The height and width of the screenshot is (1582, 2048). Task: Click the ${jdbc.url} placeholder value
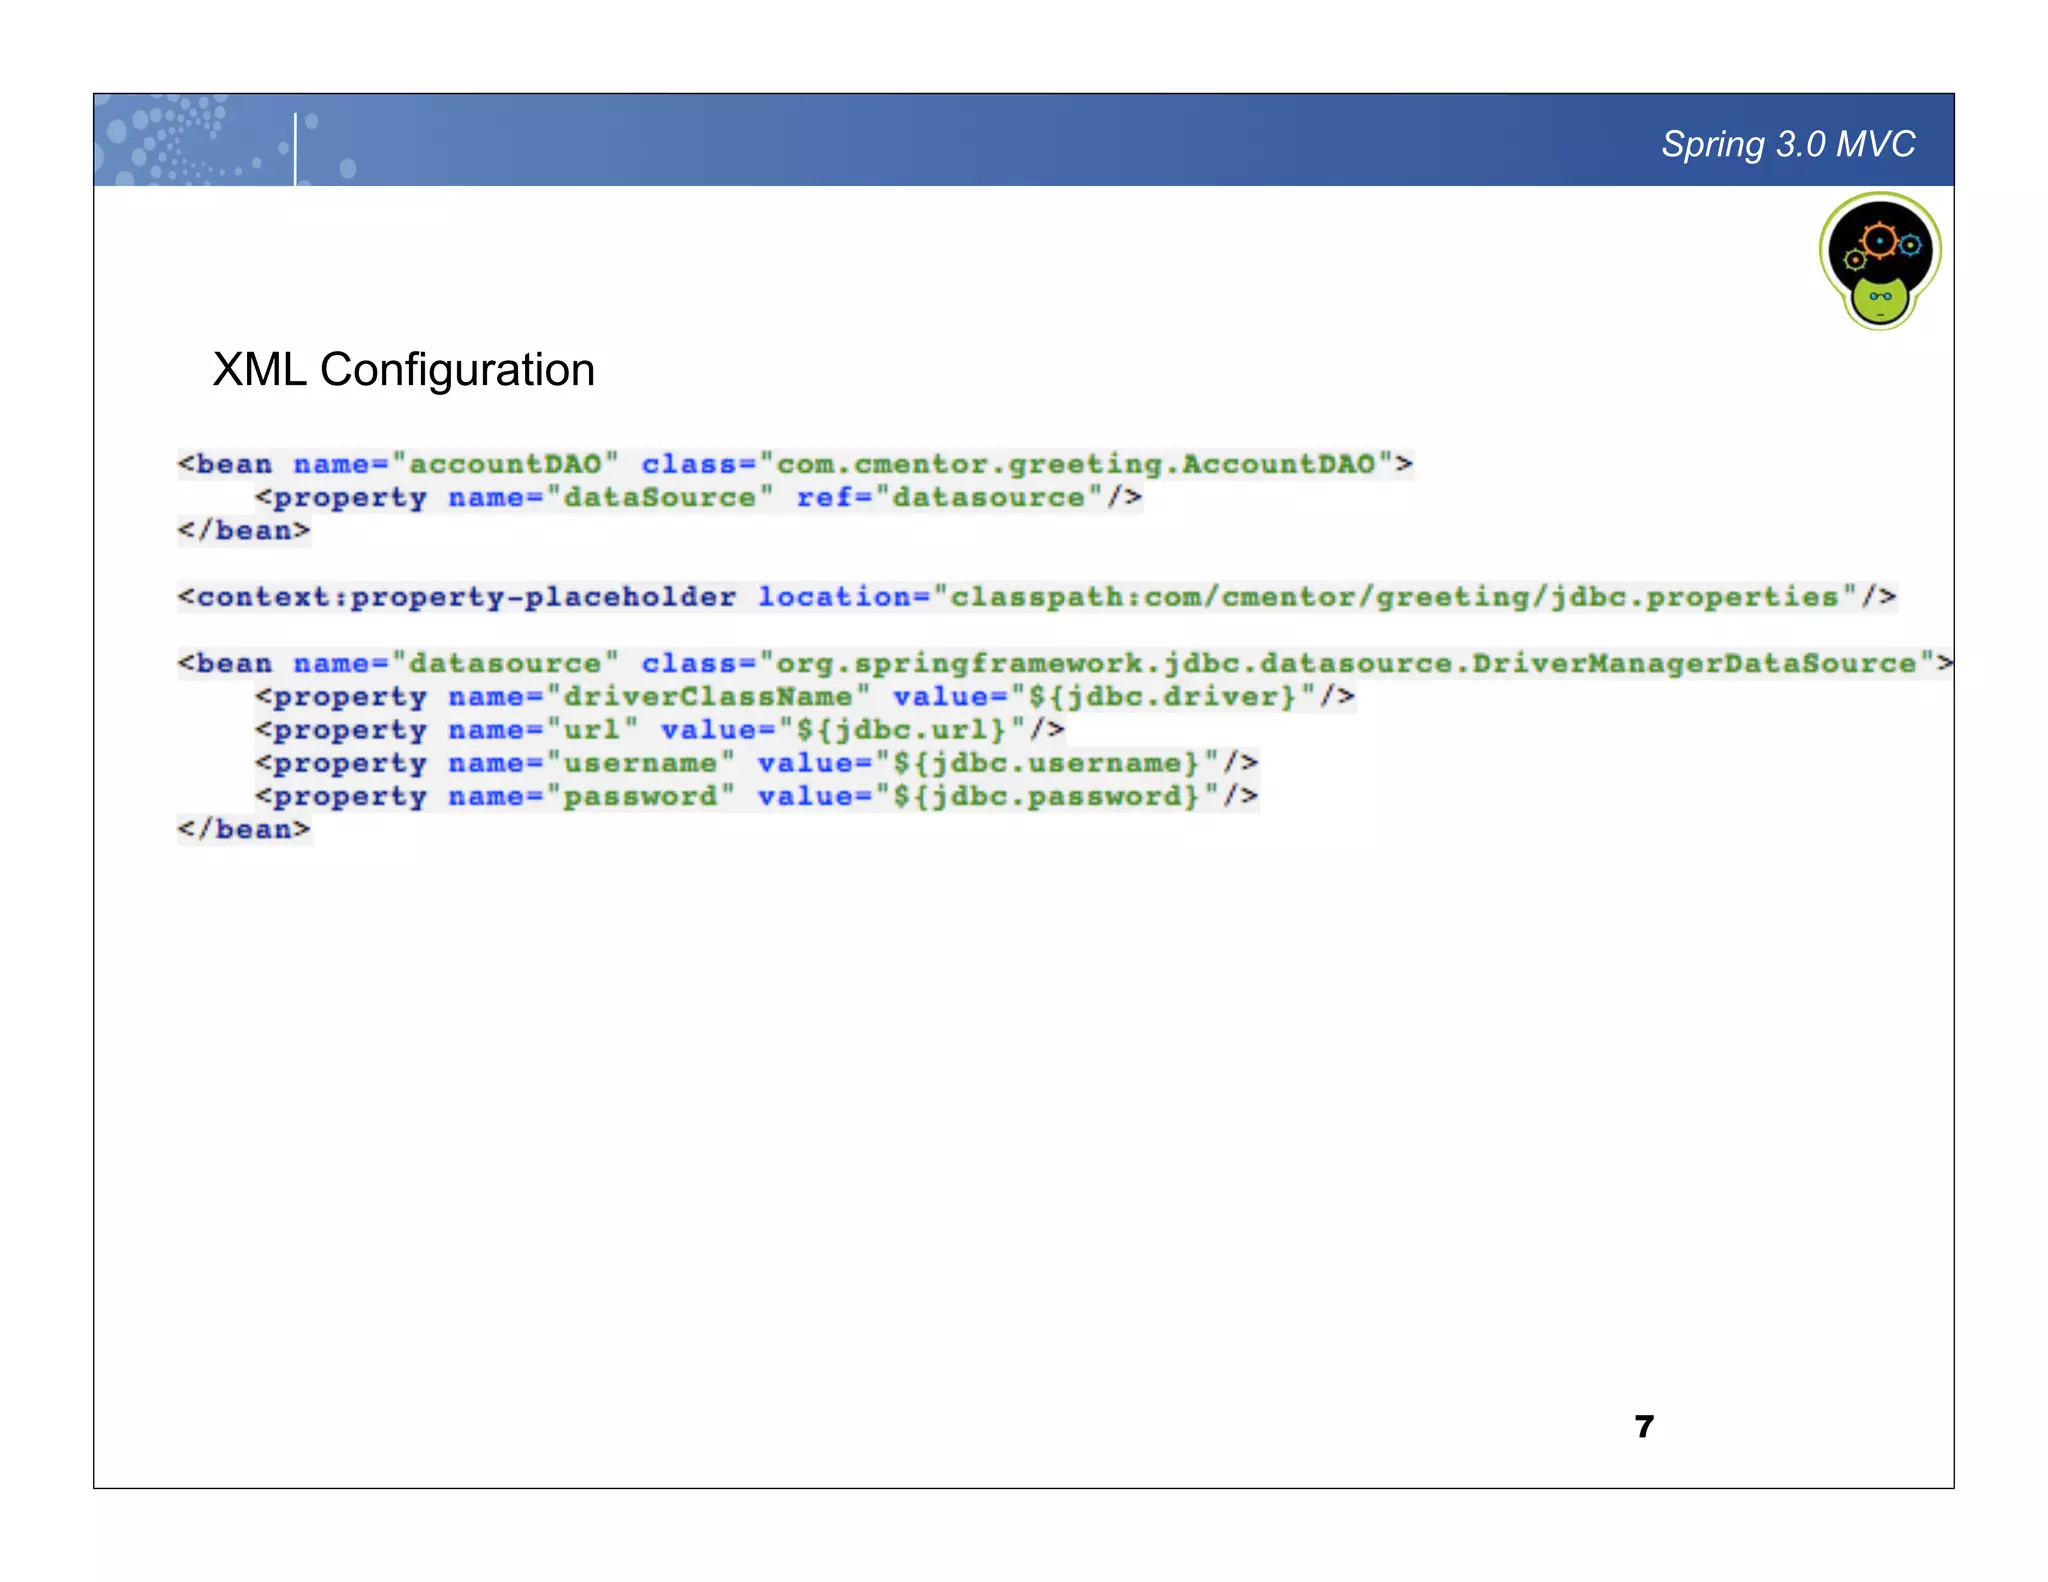(x=902, y=730)
